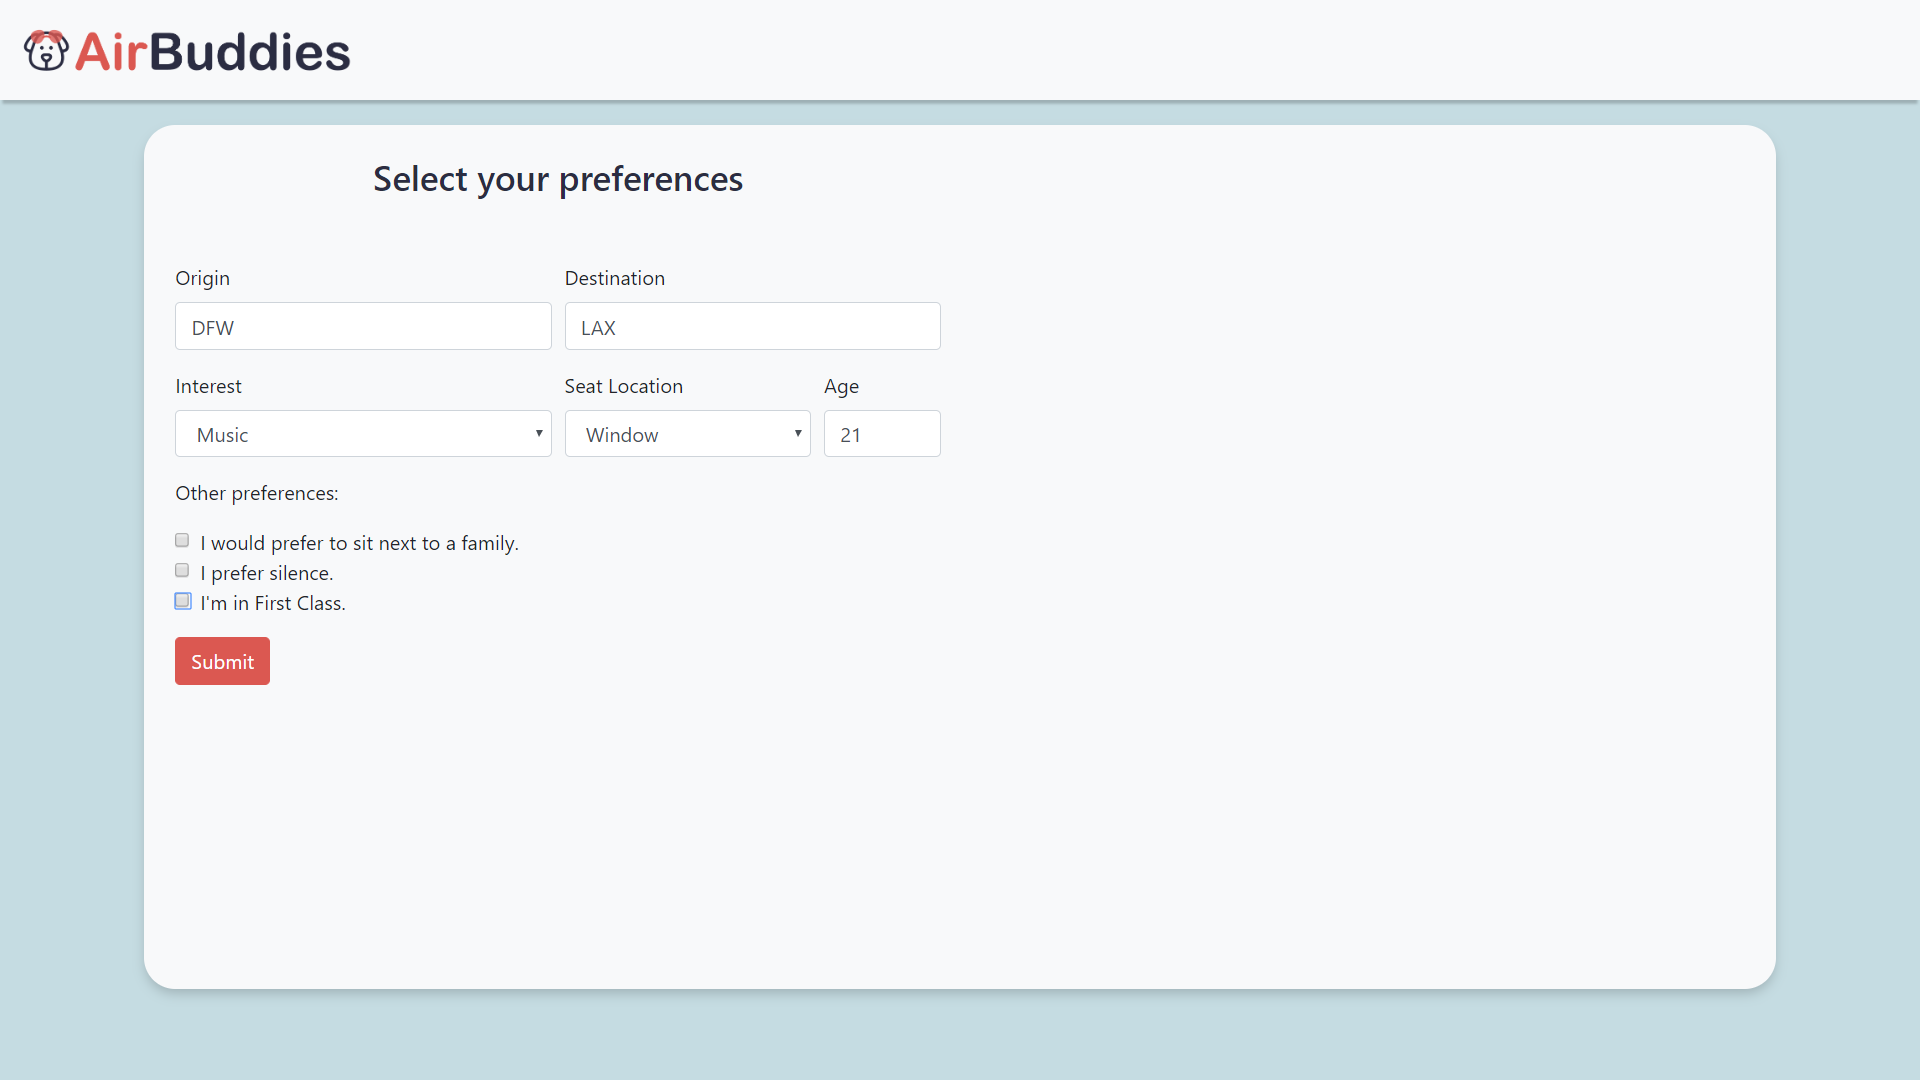Click the Seat Location dropdown arrow
Screen dimensions: 1920x1080
click(x=798, y=434)
